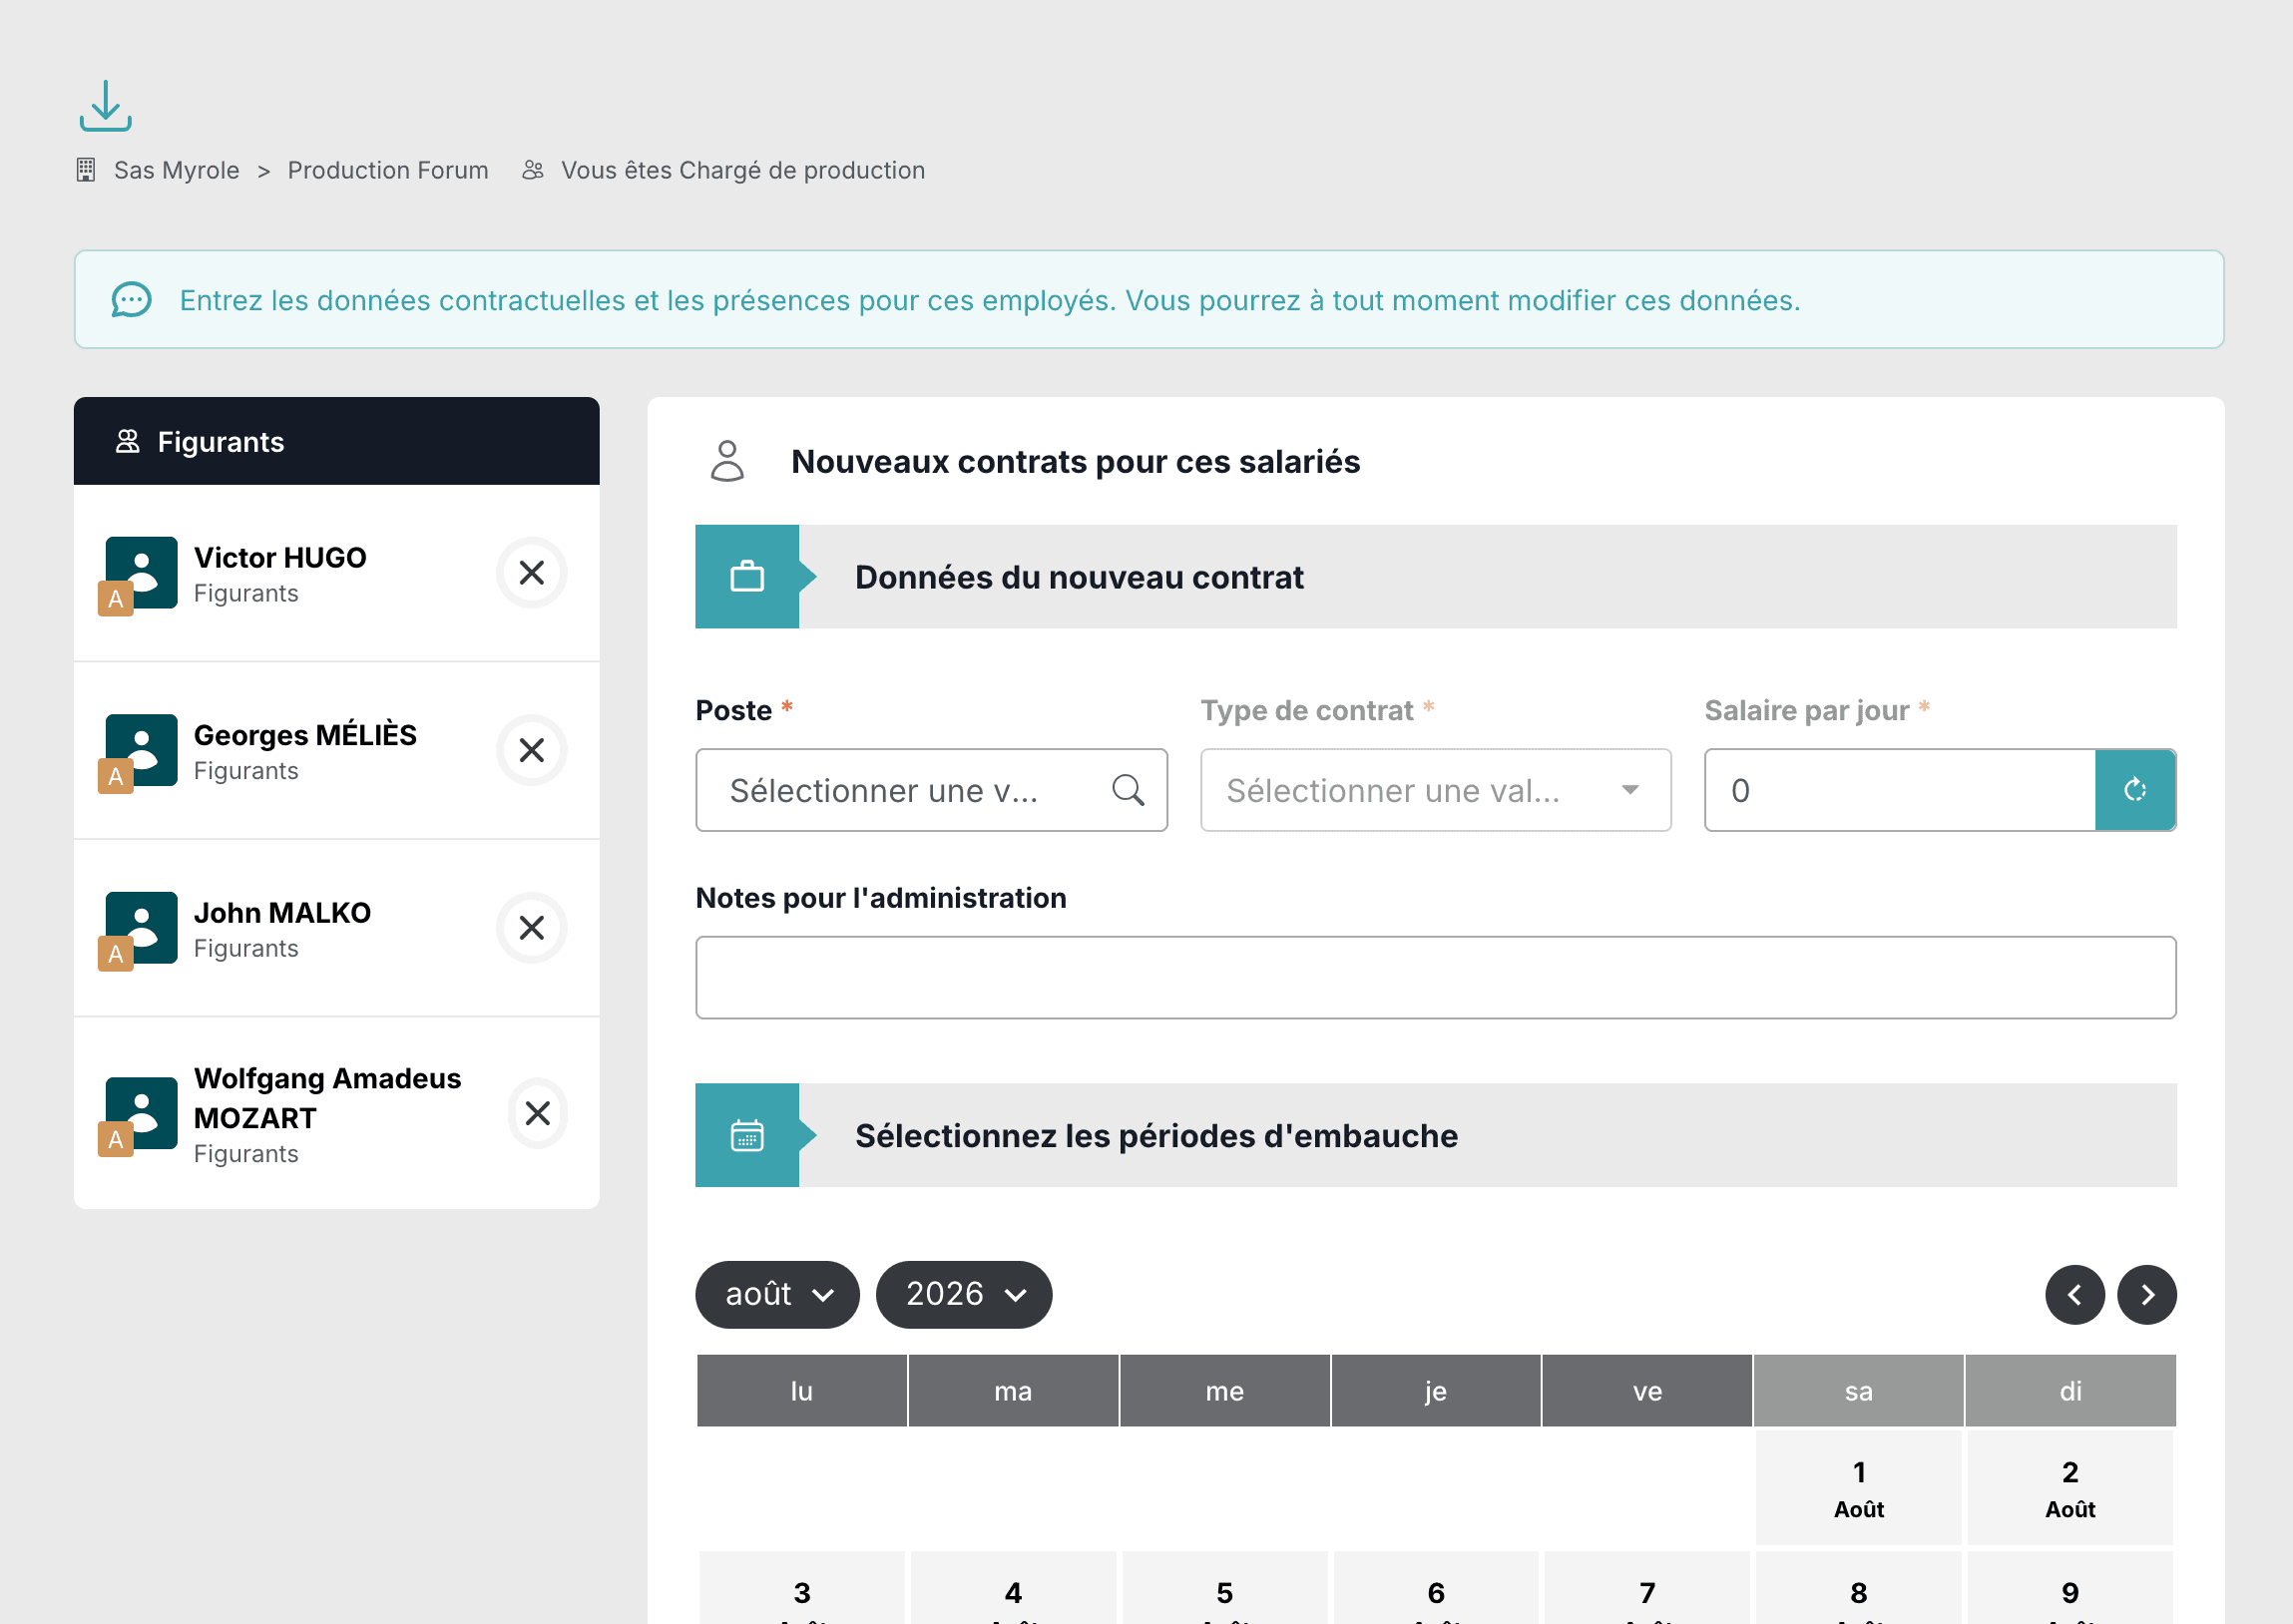2293x1624 pixels.
Task: Select day 7 in the calendar
Action: point(1647,1588)
